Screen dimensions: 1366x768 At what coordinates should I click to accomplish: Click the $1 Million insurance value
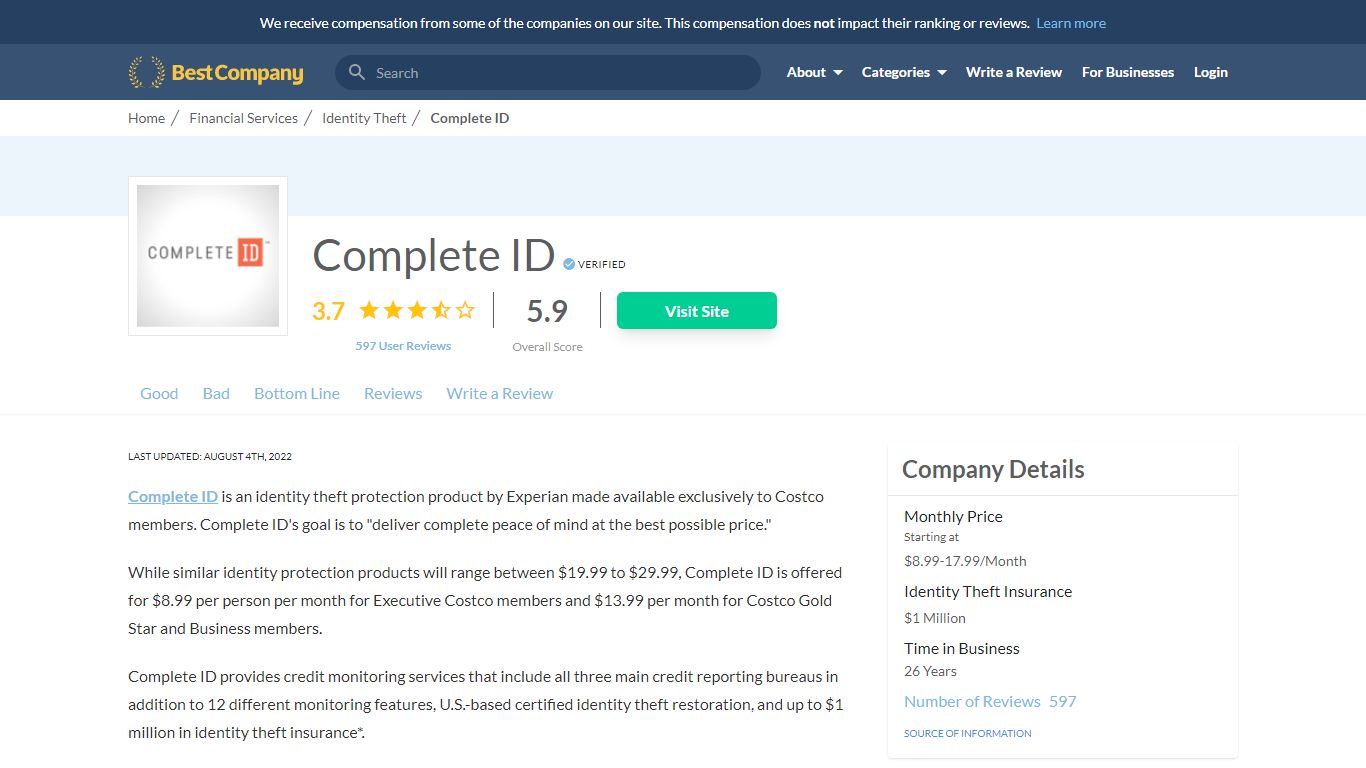[x=935, y=618]
